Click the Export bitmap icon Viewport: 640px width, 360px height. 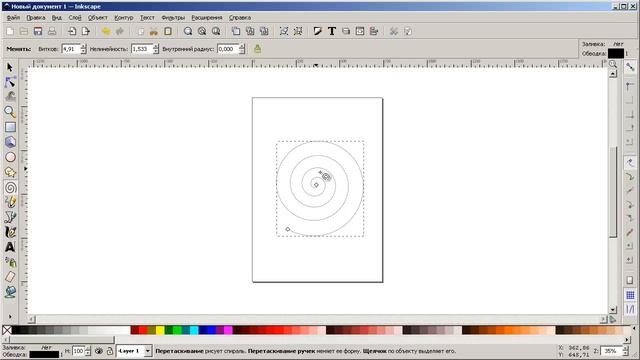(86, 31)
